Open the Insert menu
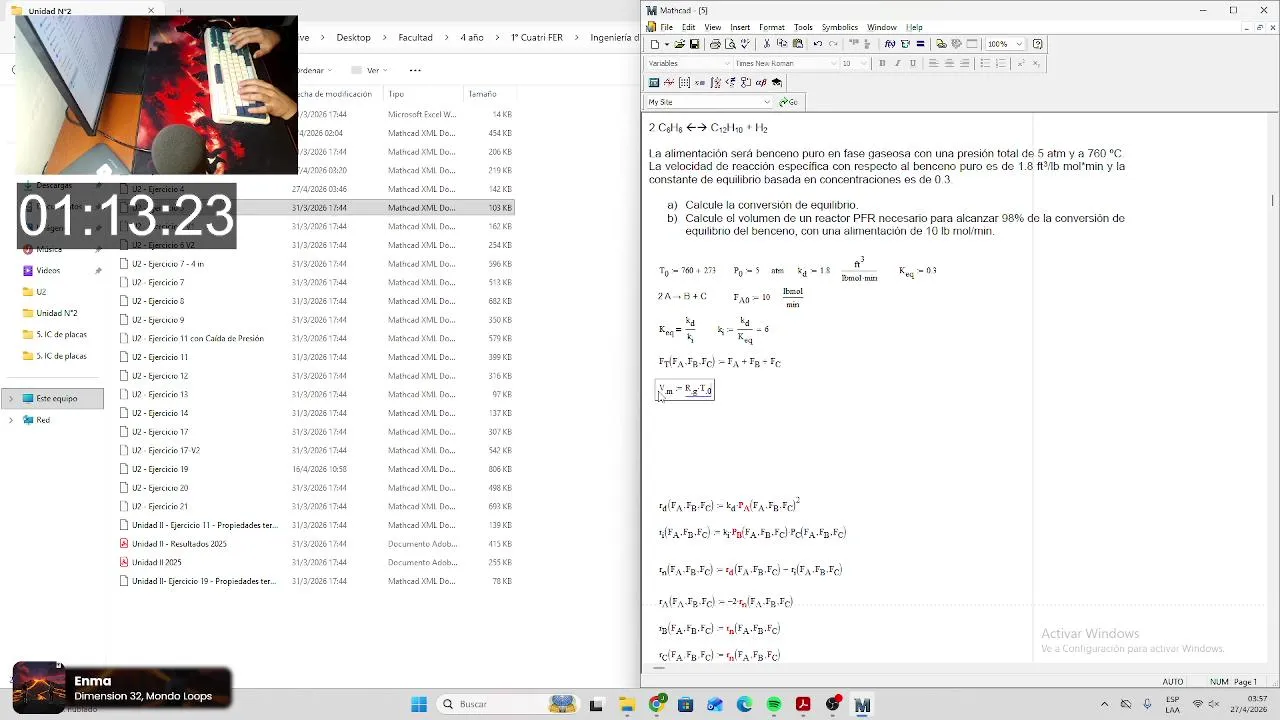The height and width of the screenshot is (720, 1280). (x=740, y=27)
